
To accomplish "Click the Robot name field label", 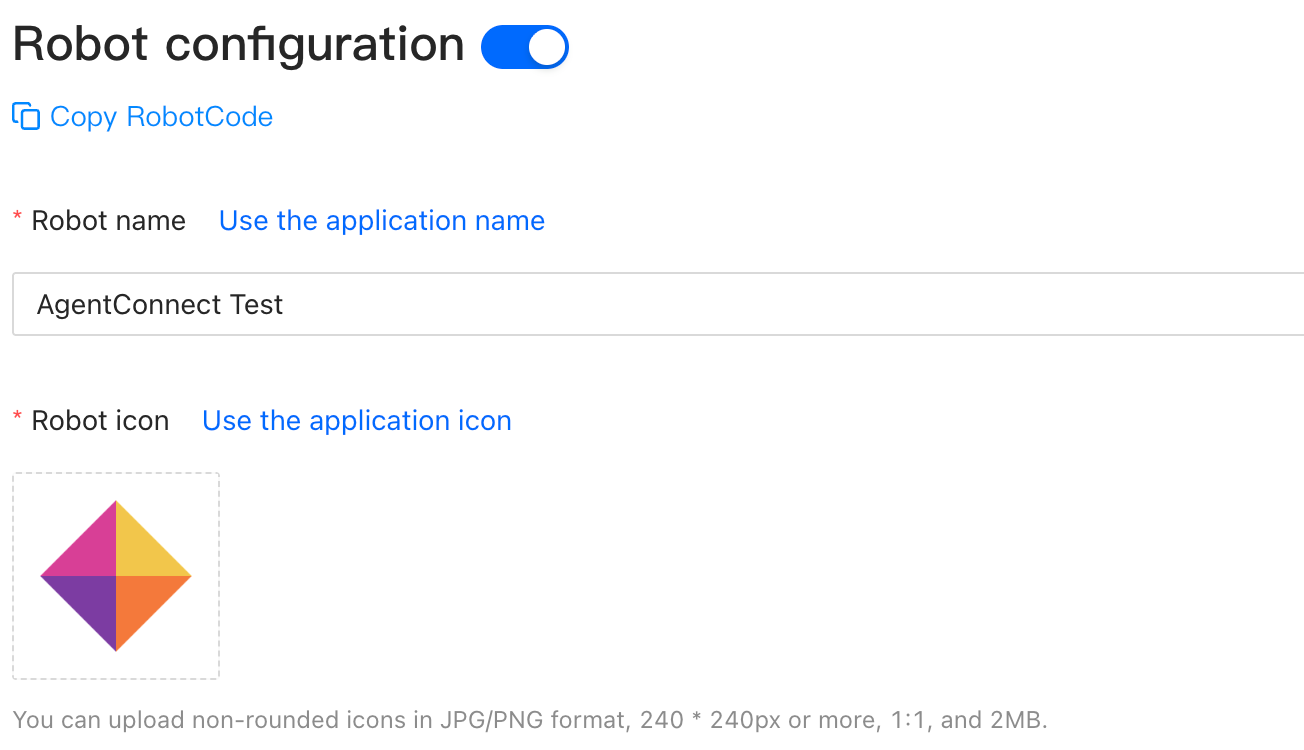I will pyautogui.click(x=108, y=221).
